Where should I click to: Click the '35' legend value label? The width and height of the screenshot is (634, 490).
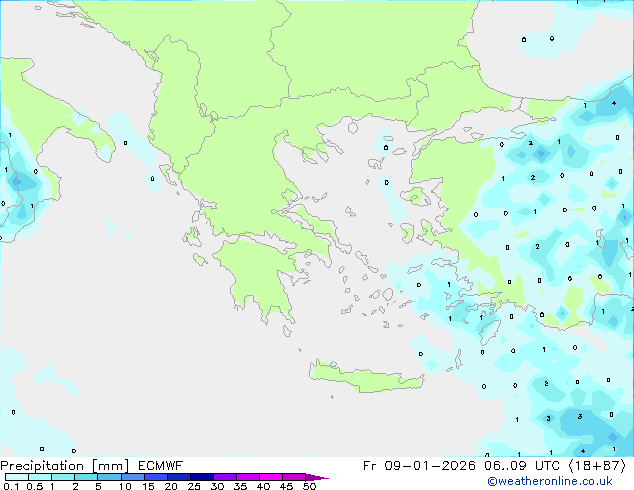(x=240, y=486)
